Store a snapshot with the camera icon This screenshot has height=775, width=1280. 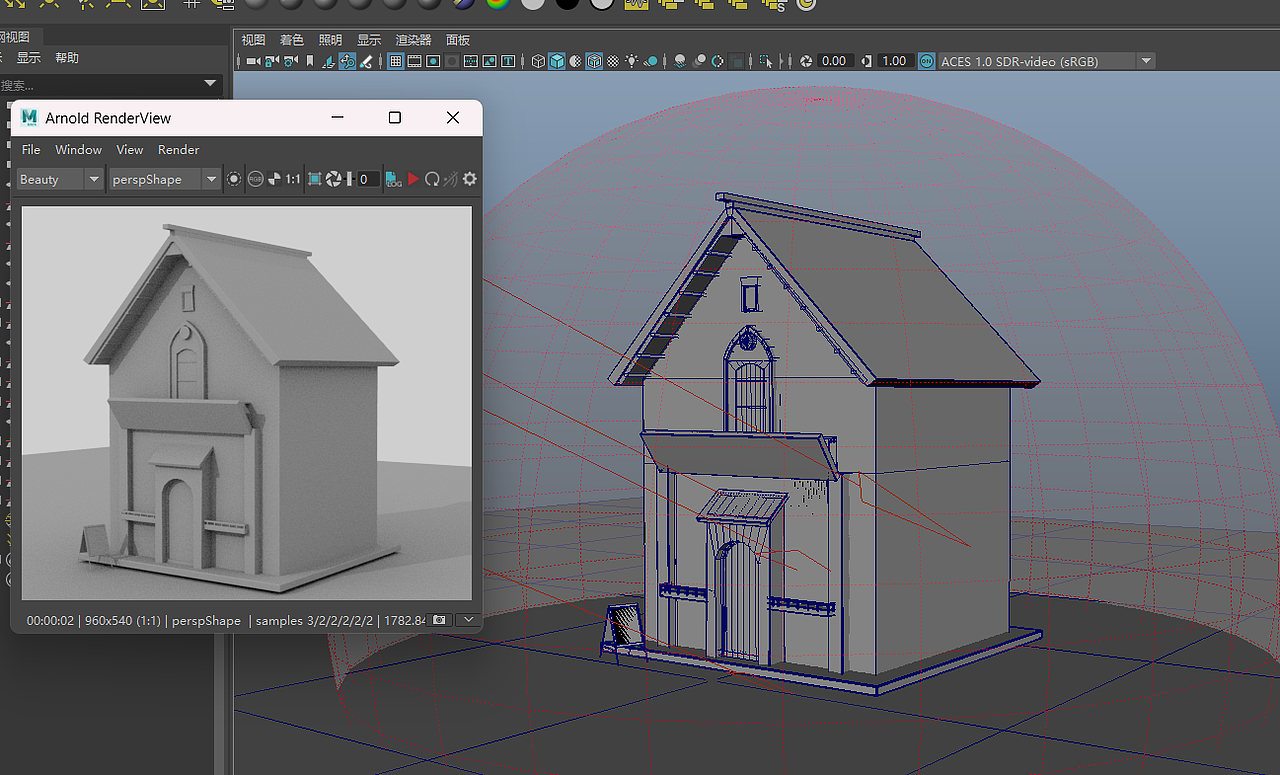[x=439, y=620]
